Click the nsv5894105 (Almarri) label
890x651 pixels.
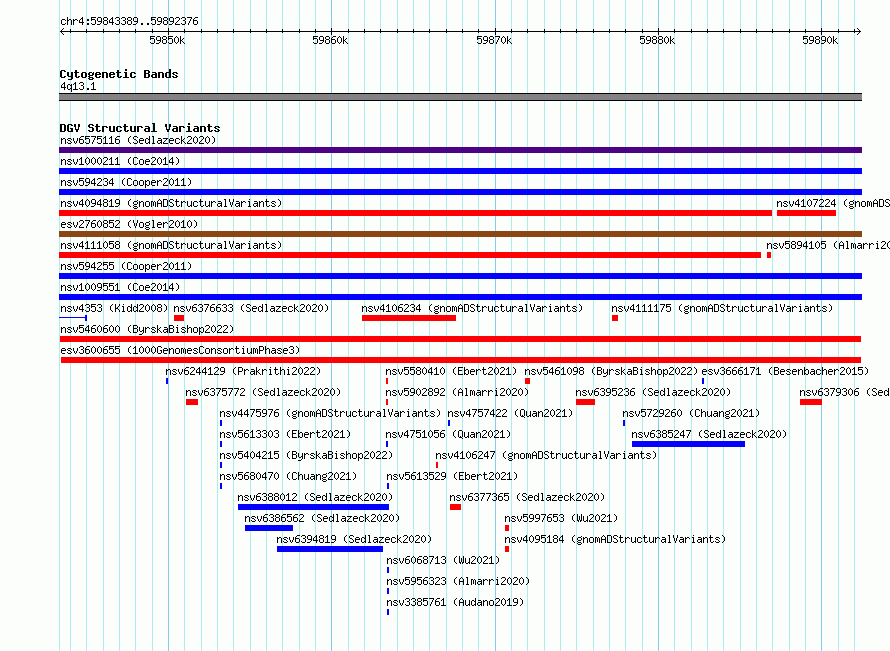[x=828, y=245]
